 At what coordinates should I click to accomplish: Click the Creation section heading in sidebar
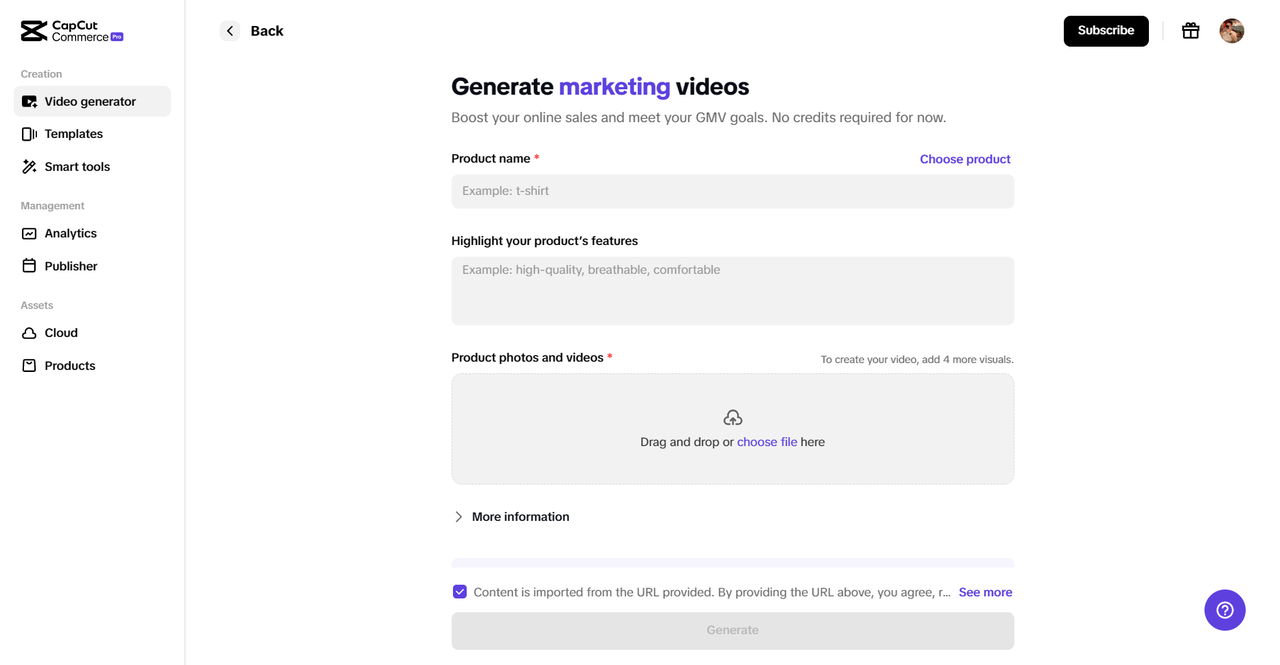pyautogui.click(x=41, y=74)
